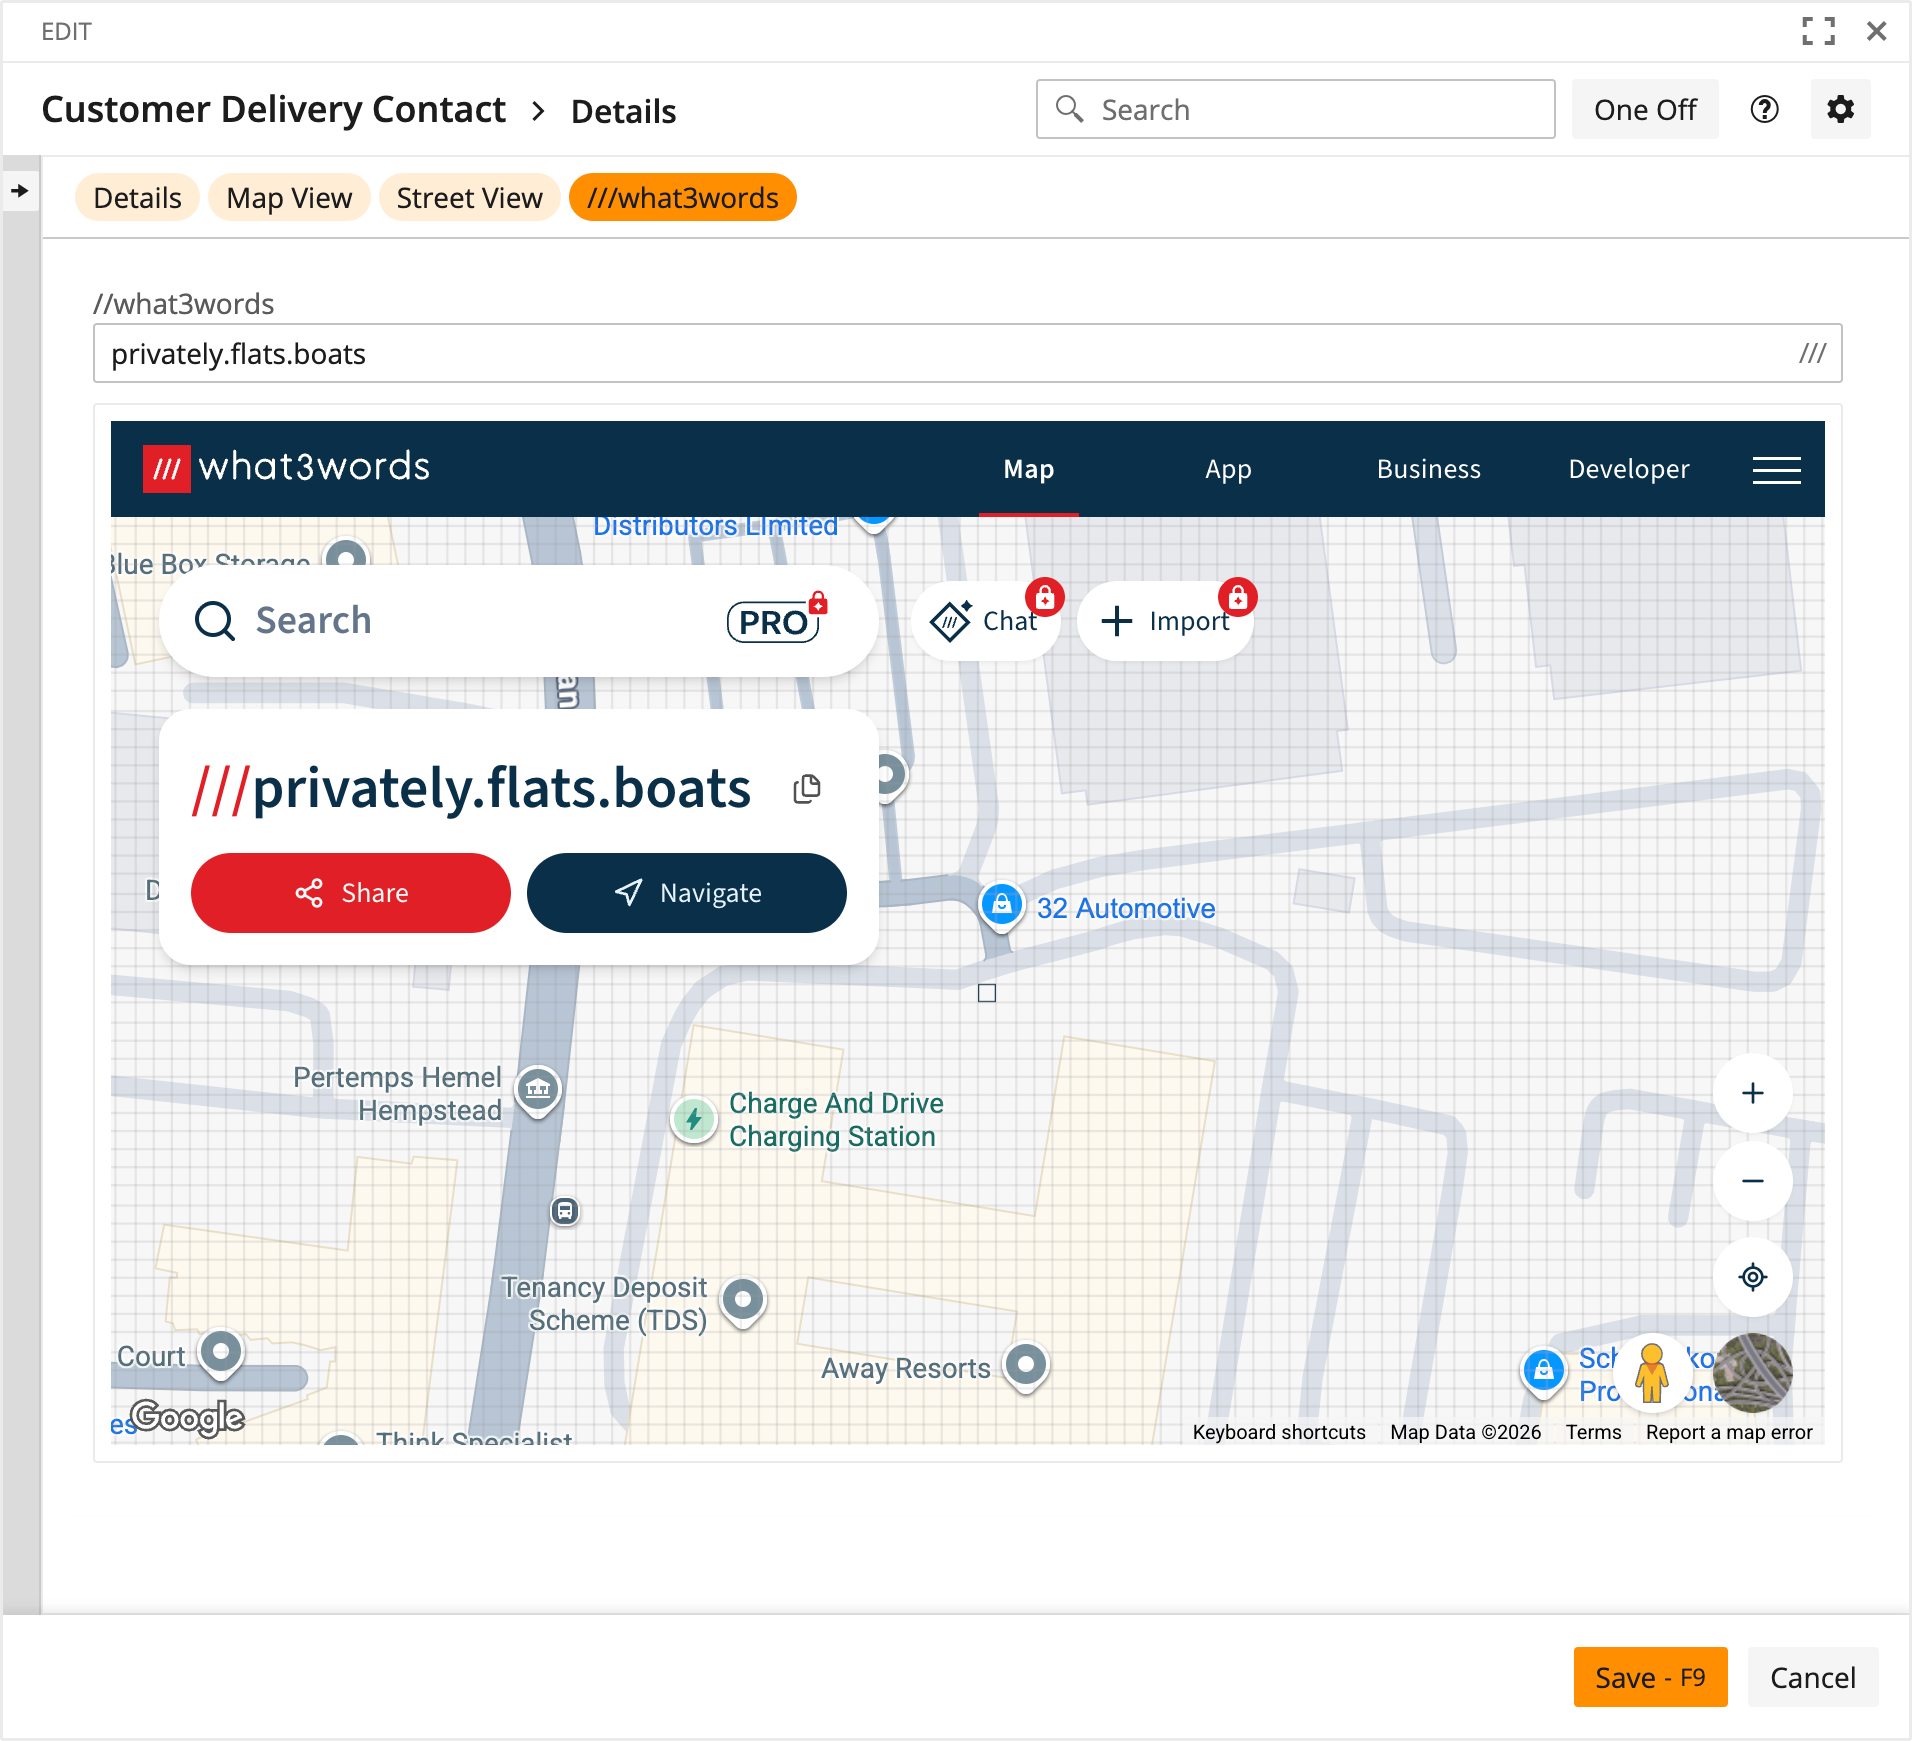Screen dimensions: 1912x1741
Task: Click the map zoom out minus button
Action: 1752,1181
